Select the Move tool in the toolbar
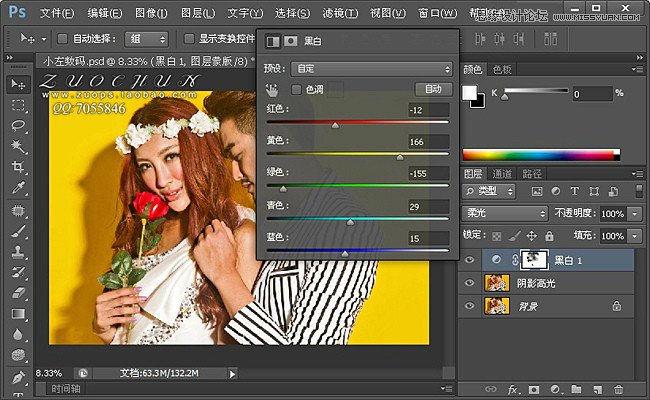The image size is (650, 400). (x=18, y=83)
